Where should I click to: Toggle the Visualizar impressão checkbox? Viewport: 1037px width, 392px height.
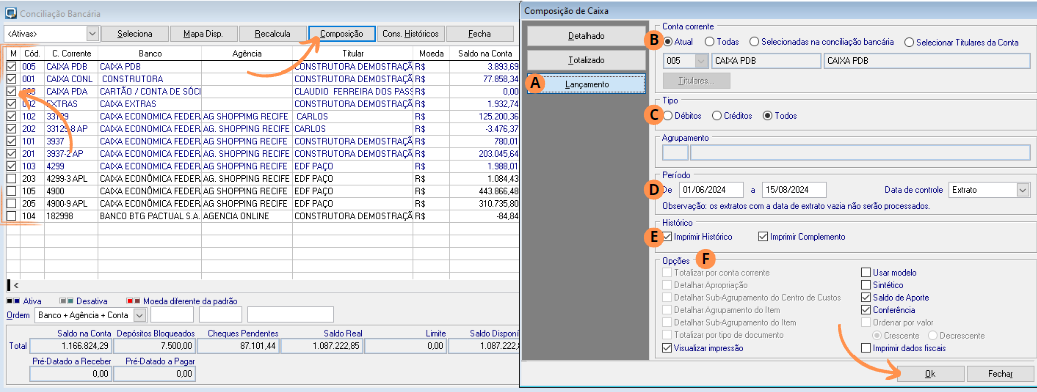pos(667,348)
